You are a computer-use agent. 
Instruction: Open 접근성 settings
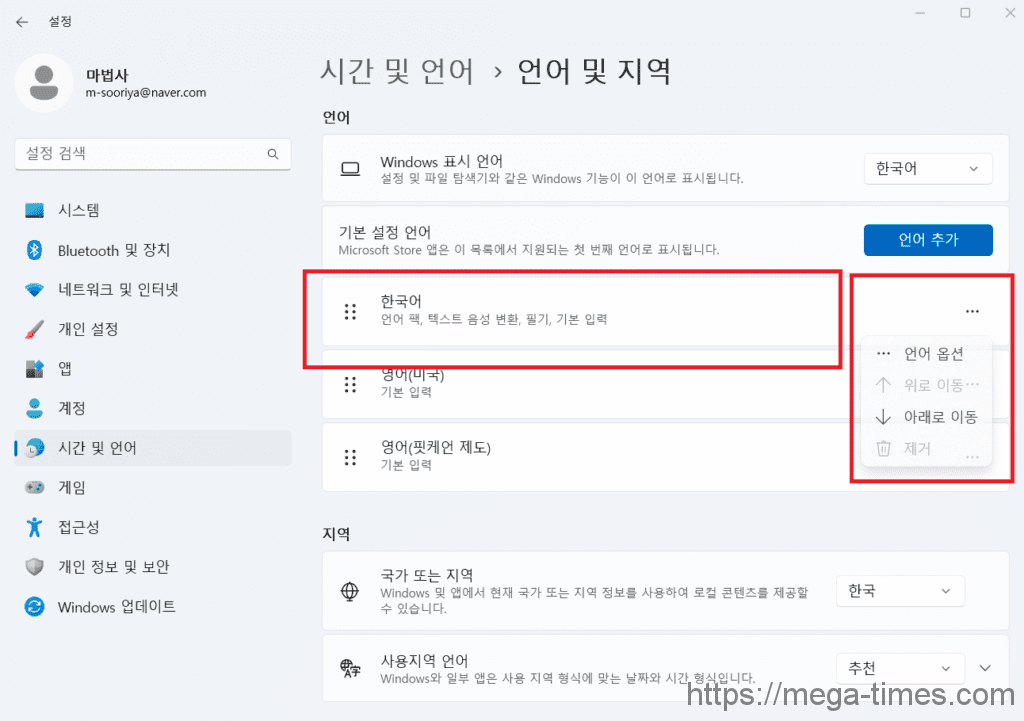click(x=78, y=527)
